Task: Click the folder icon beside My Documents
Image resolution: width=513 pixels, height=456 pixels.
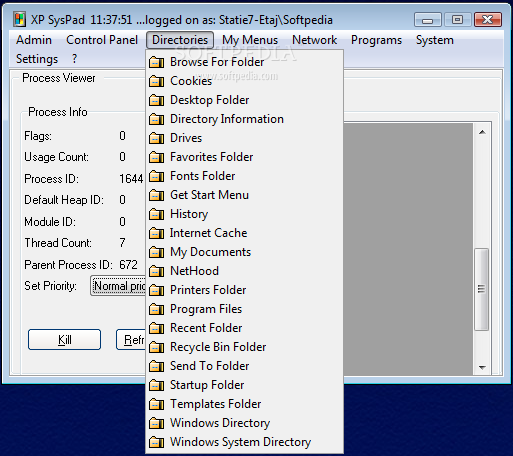Action: coord(156,252)
